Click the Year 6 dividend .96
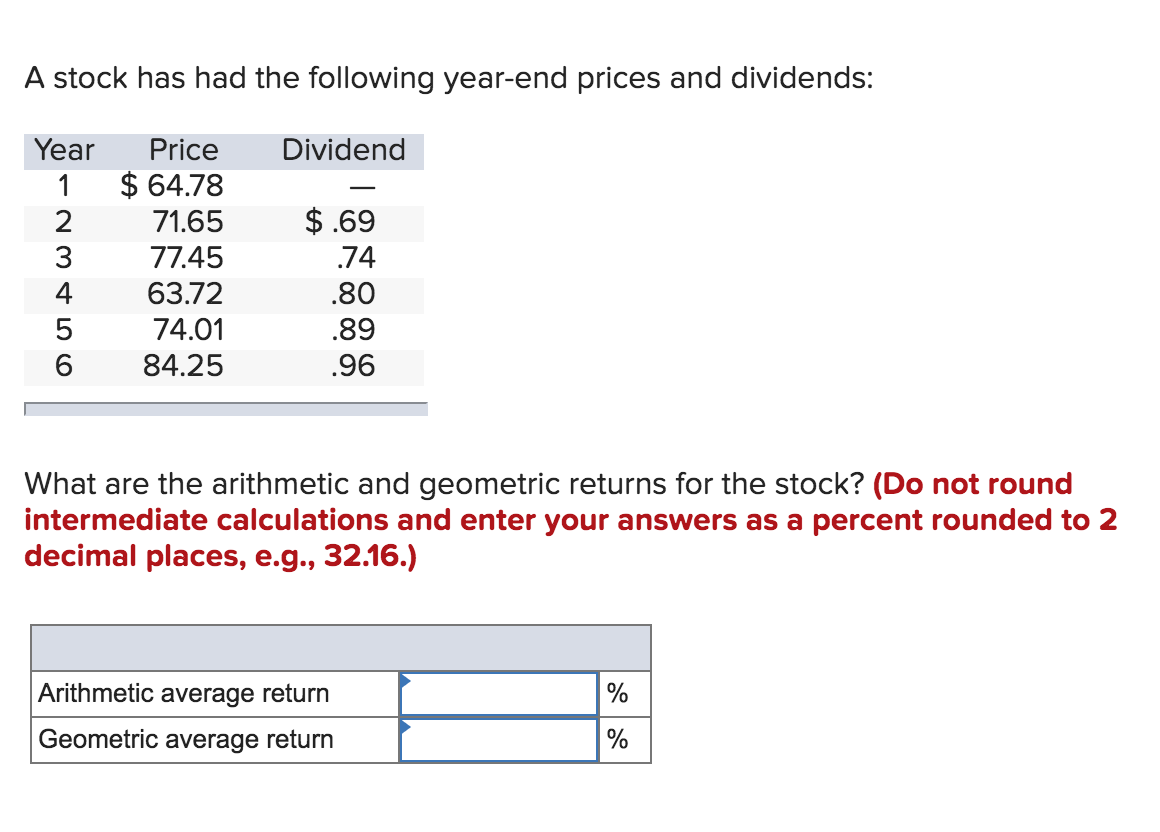The image size is (1160, 832). (354, 366)
